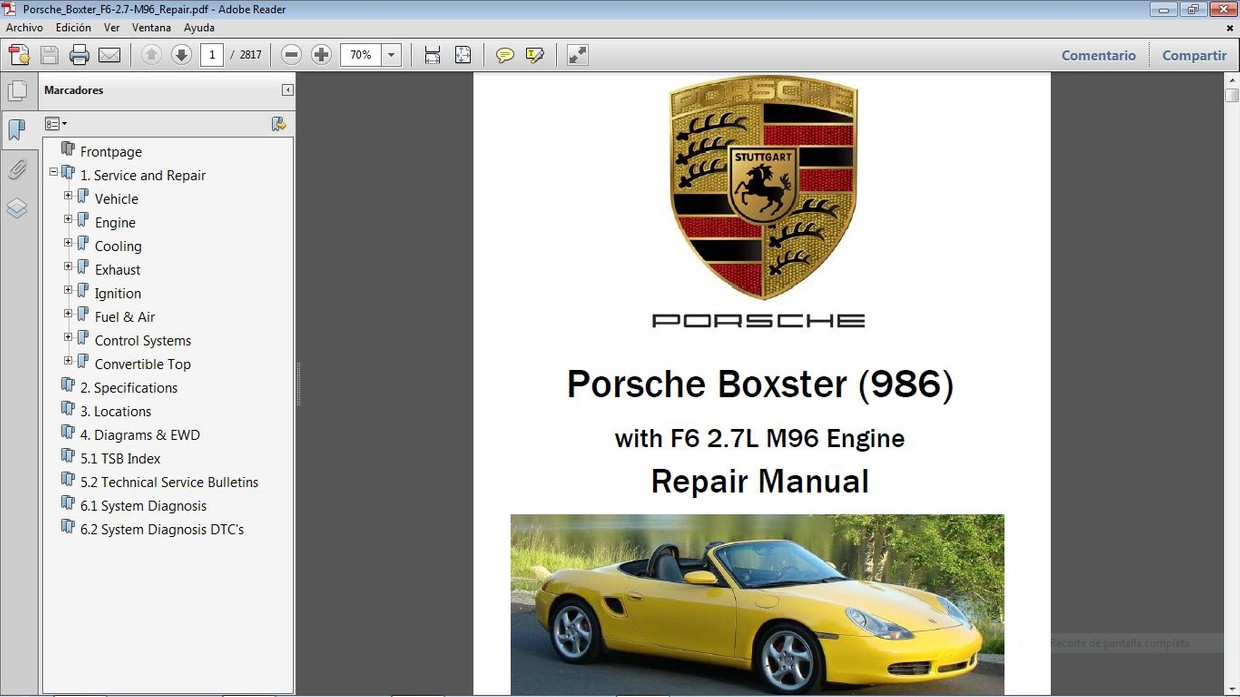Add a sticky note comment
1240x697 pixels.
505,55
